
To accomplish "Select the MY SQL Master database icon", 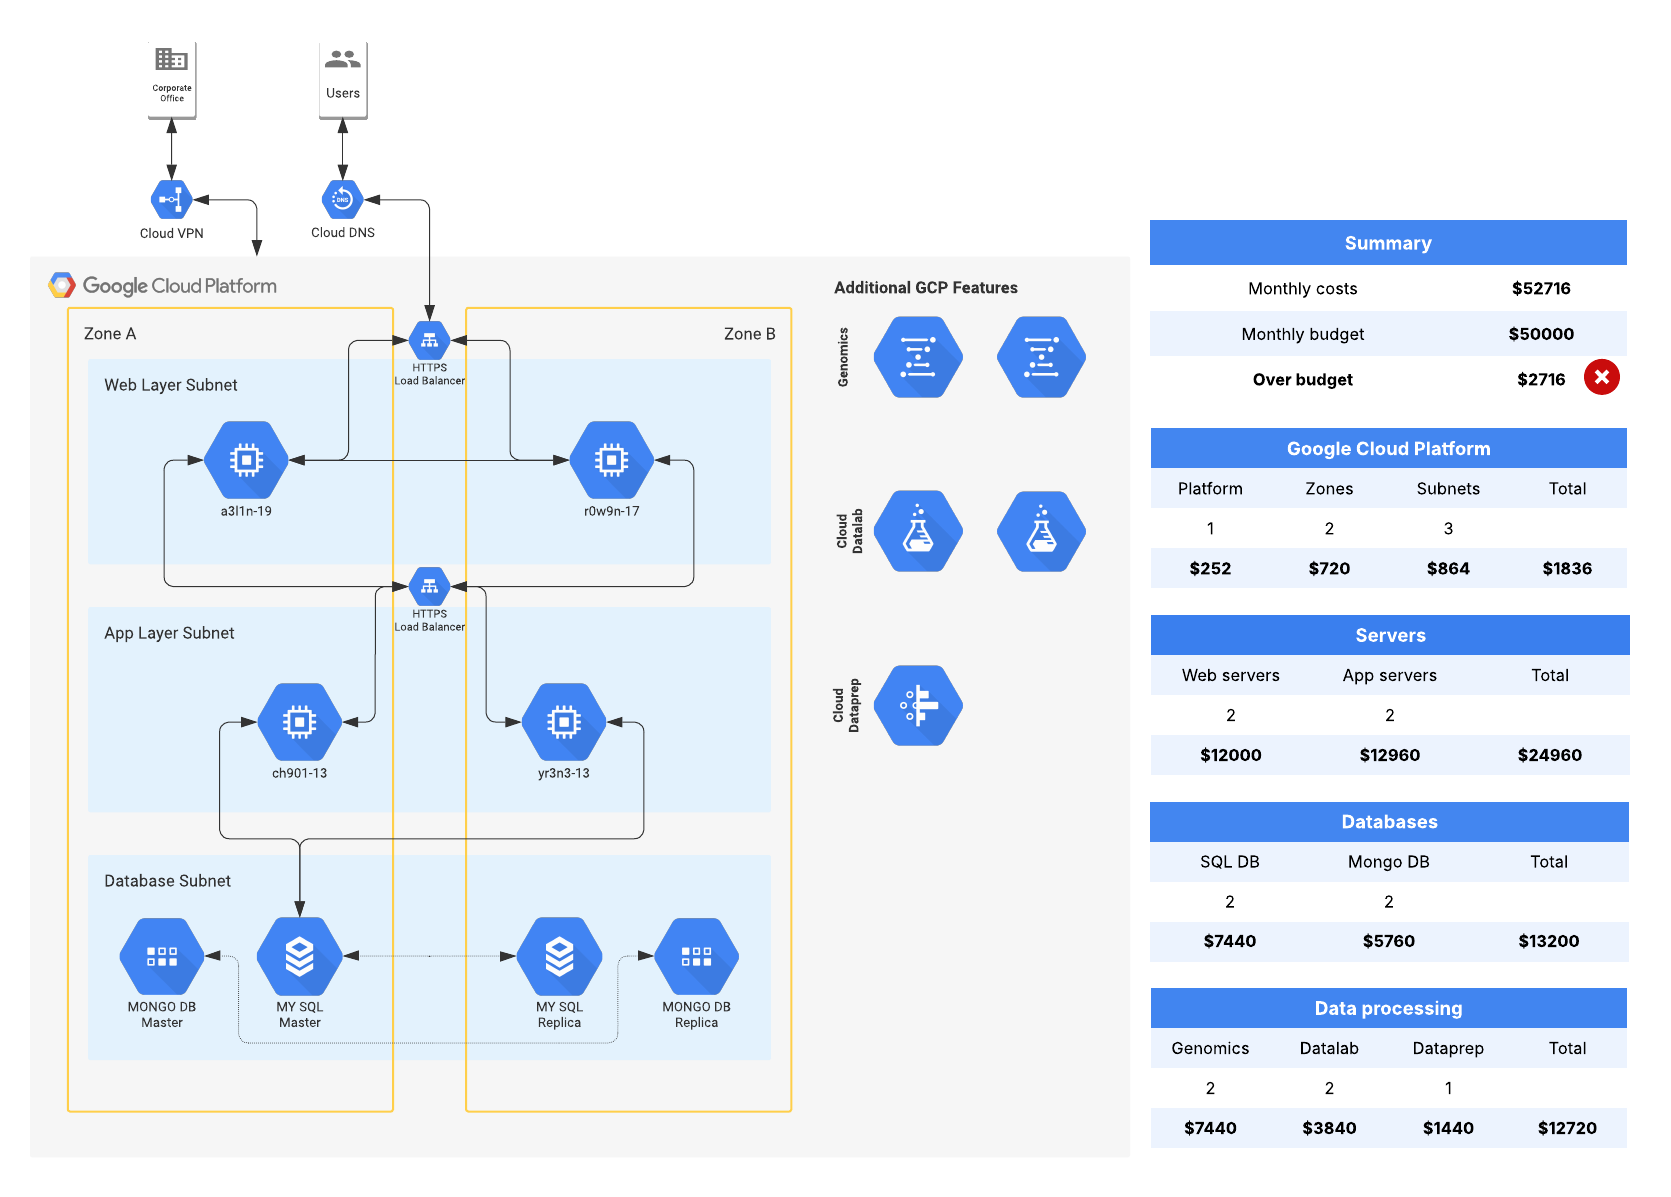I will coord(299,957).
